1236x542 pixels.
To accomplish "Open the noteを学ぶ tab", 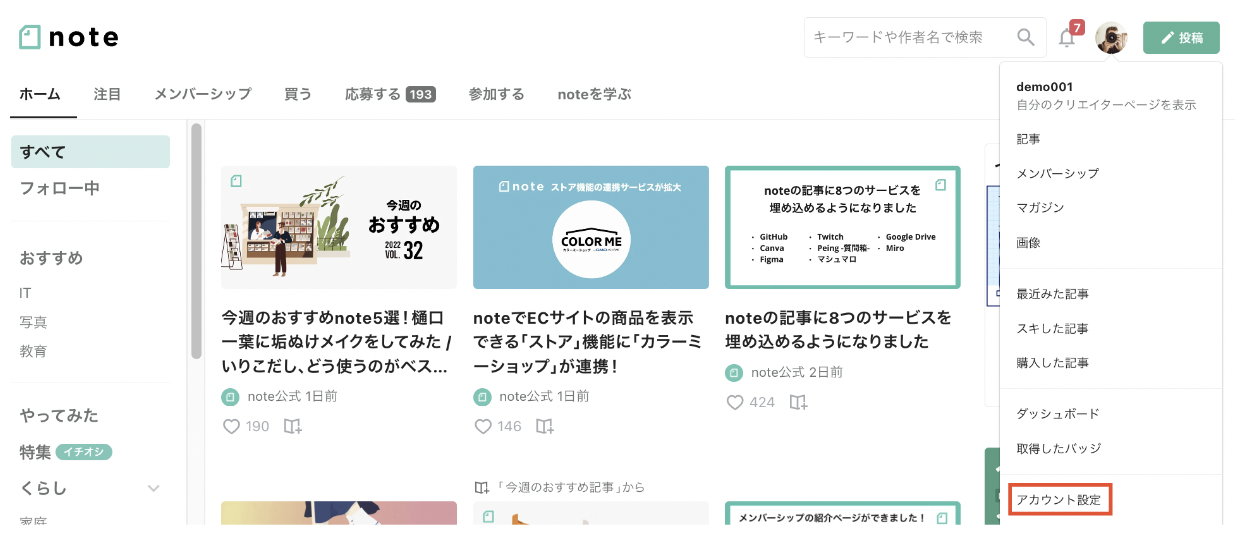I will (595, 94).
